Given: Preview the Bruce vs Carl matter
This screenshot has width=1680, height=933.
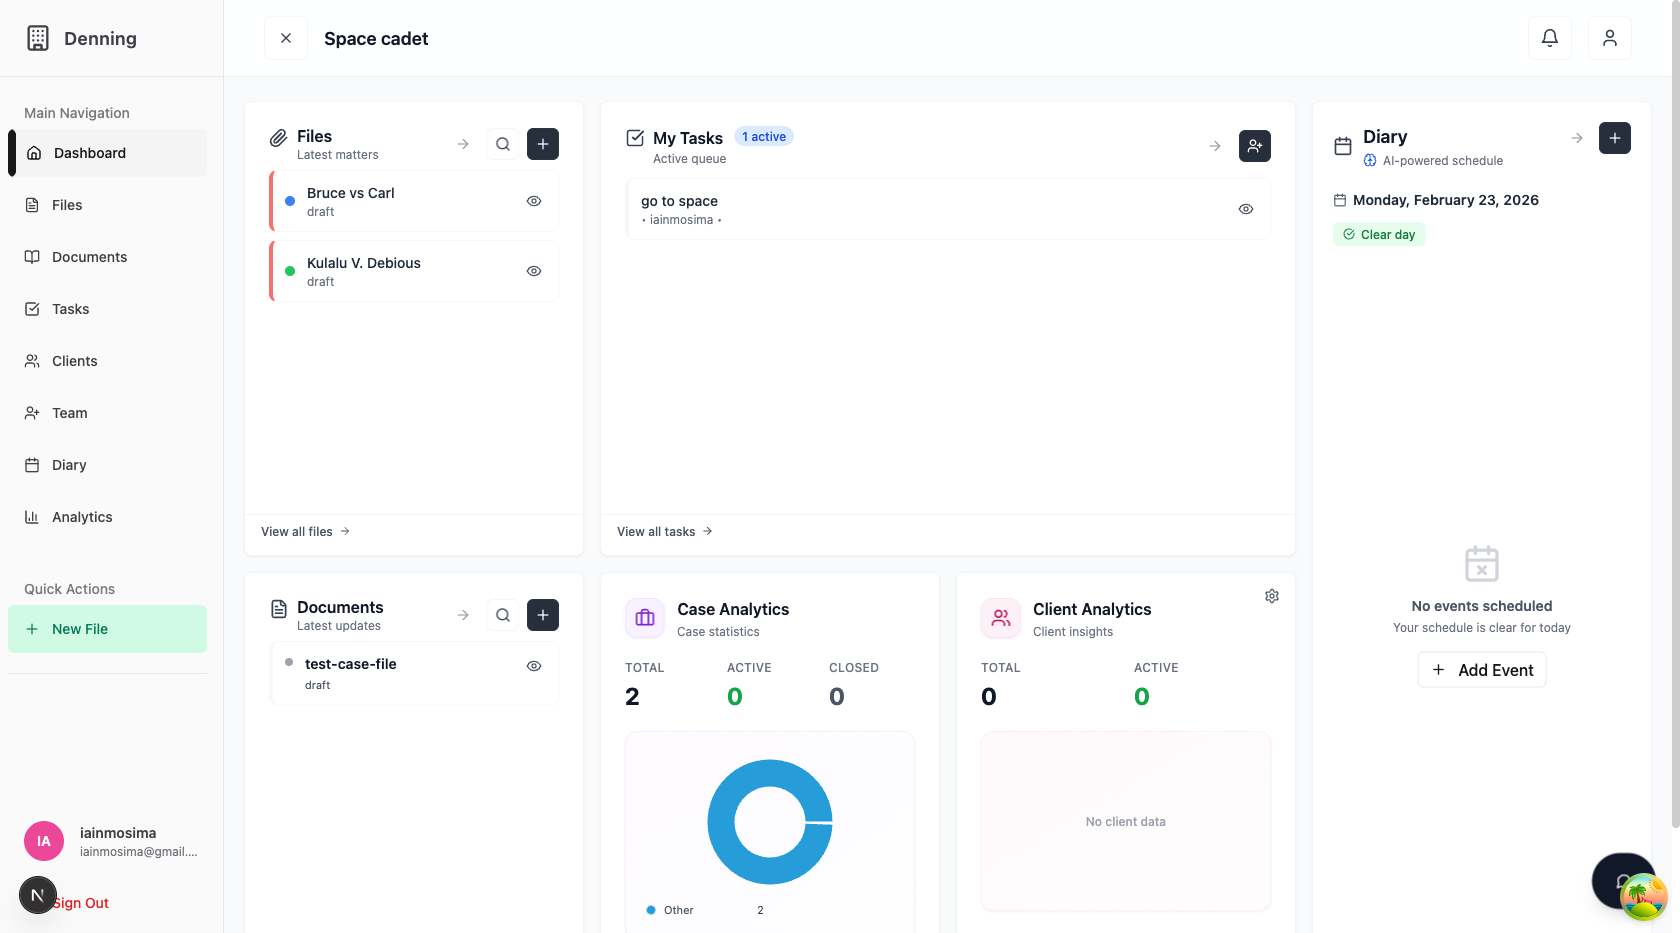Looking at the screenshot, I should point(533,200).
